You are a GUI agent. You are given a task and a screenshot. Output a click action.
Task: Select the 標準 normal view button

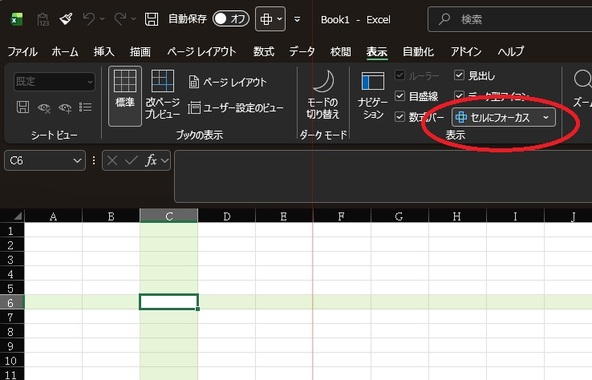(125, 96)
